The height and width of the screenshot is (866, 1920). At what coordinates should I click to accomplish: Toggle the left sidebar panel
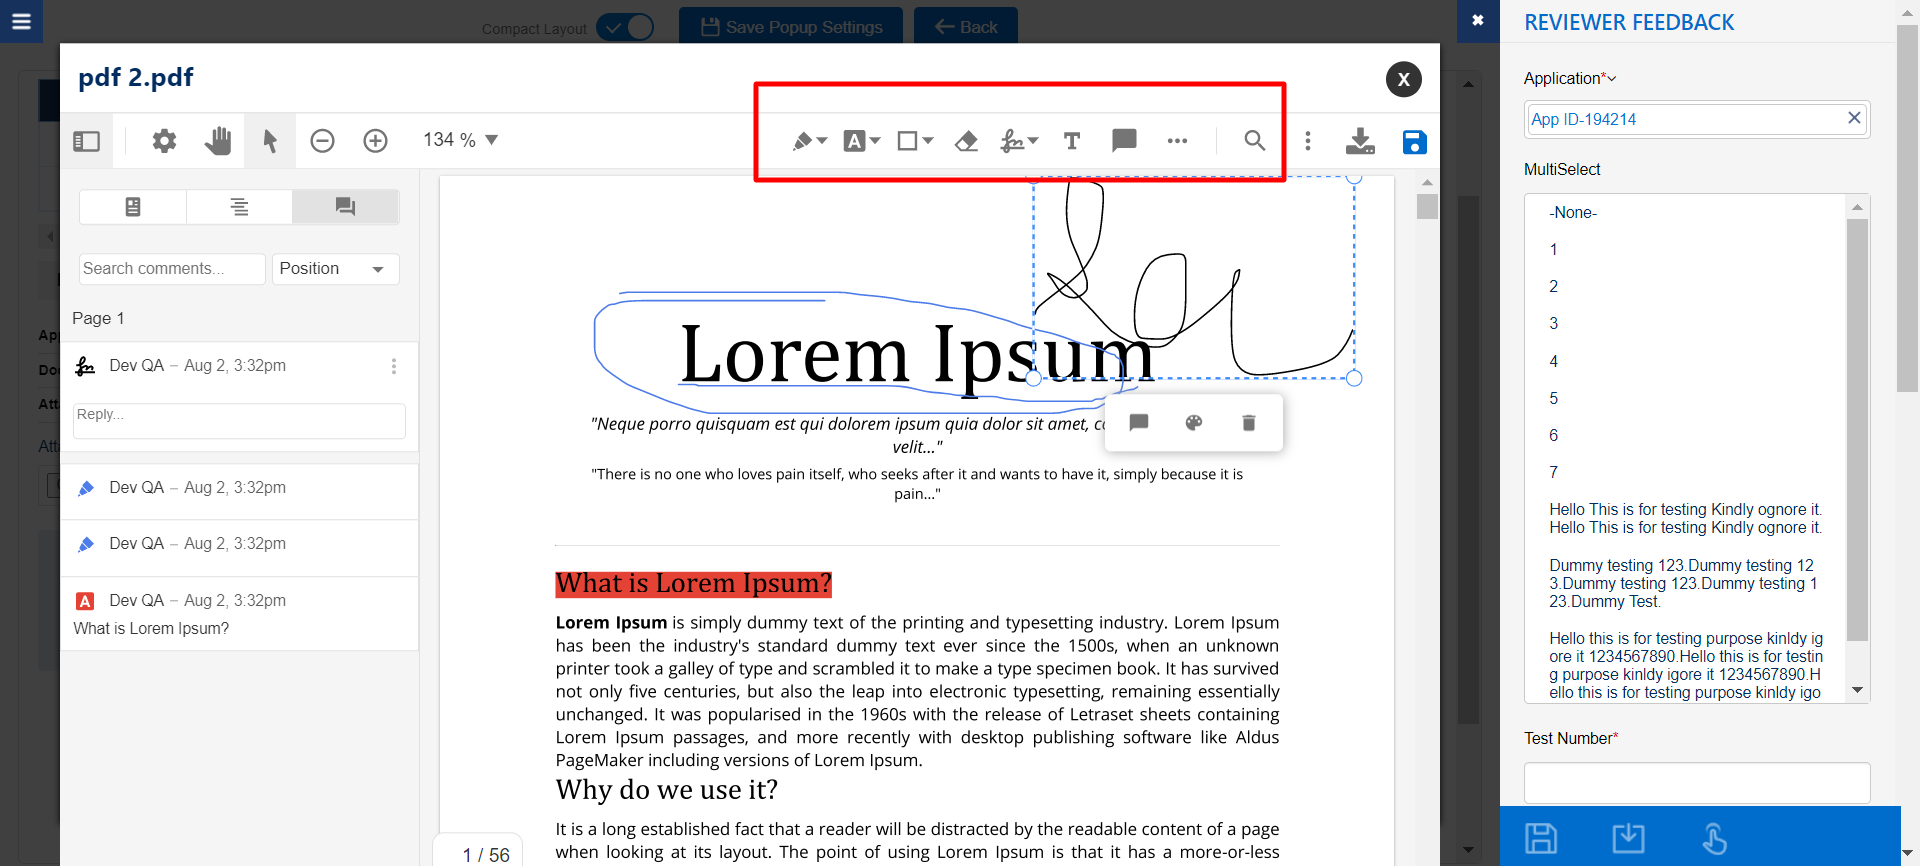coord(87,141)
